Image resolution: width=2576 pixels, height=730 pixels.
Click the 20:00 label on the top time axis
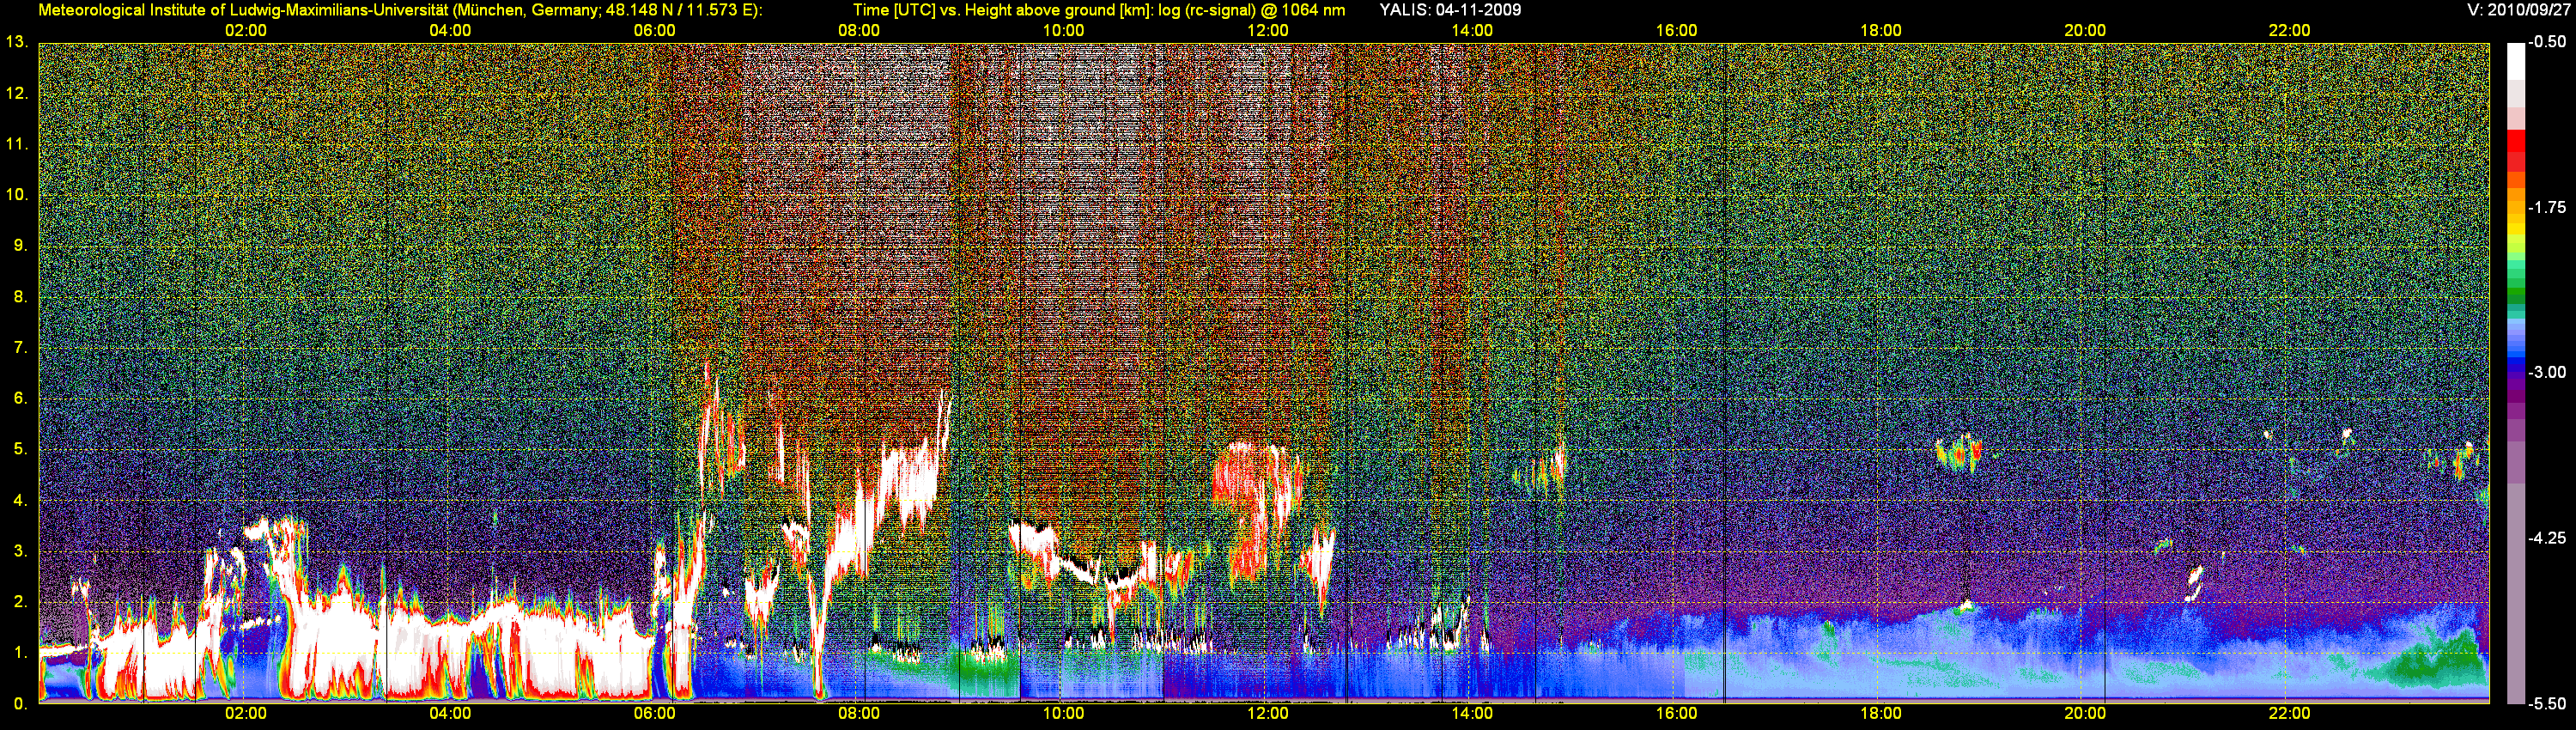point(2085,31)
